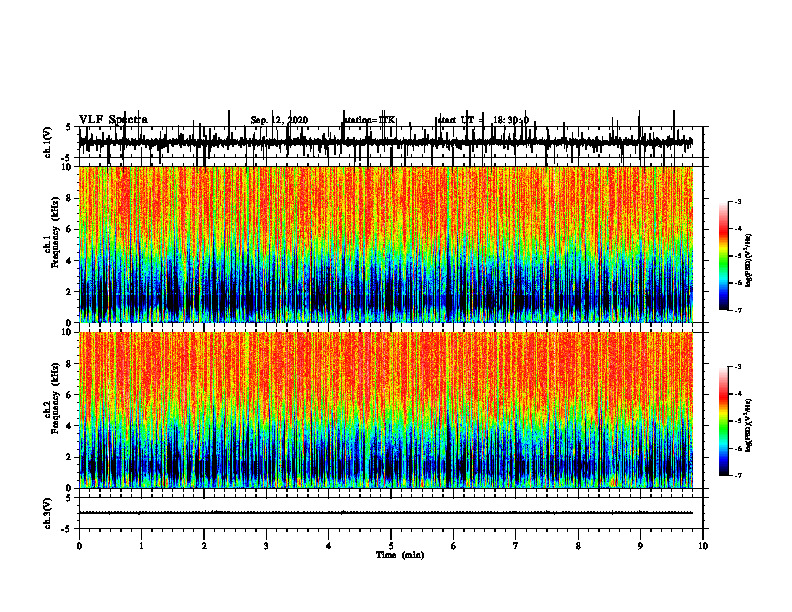Click the ch.1 spectrogram colorbar

tap(724, 256)
